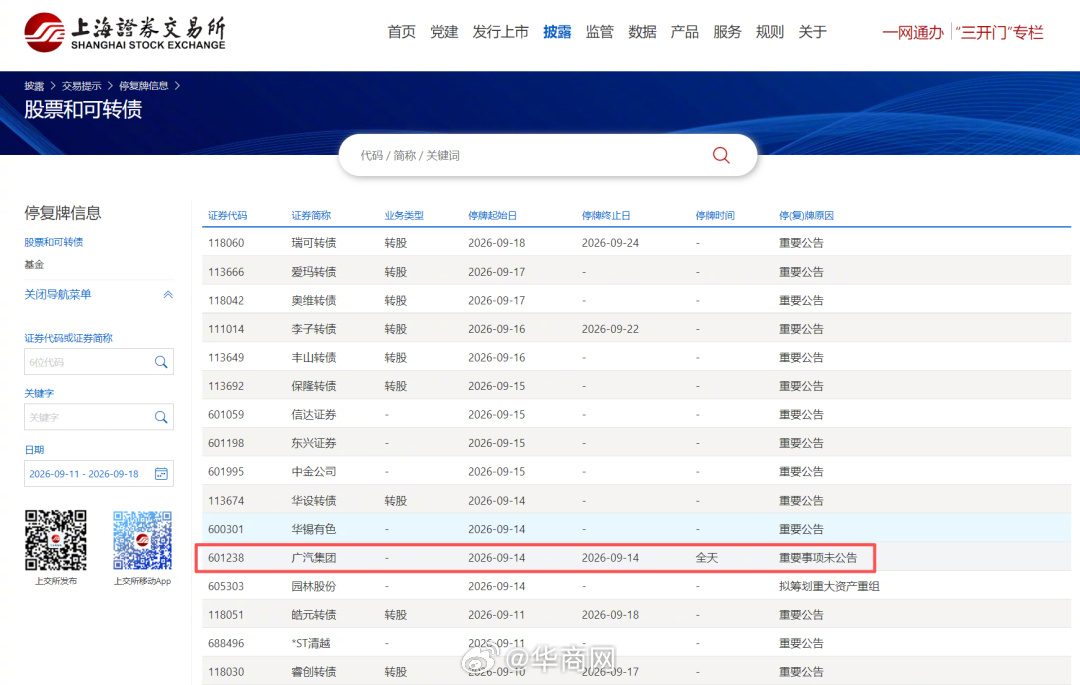The height and width of the screenshot is (685, 1080).
Task: Open the 党建 menu
Action: [444, 32]
